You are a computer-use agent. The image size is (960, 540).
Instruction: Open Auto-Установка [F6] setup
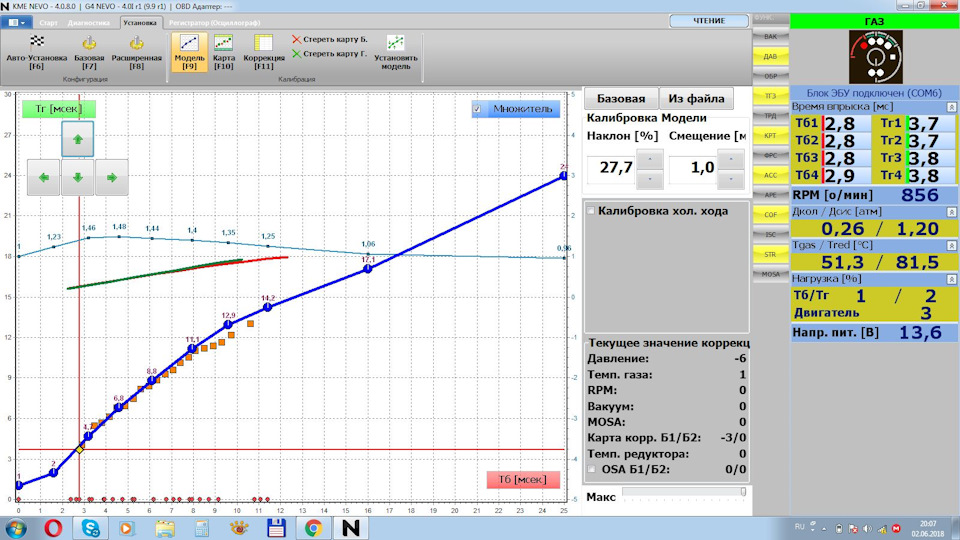pos(37,52)
